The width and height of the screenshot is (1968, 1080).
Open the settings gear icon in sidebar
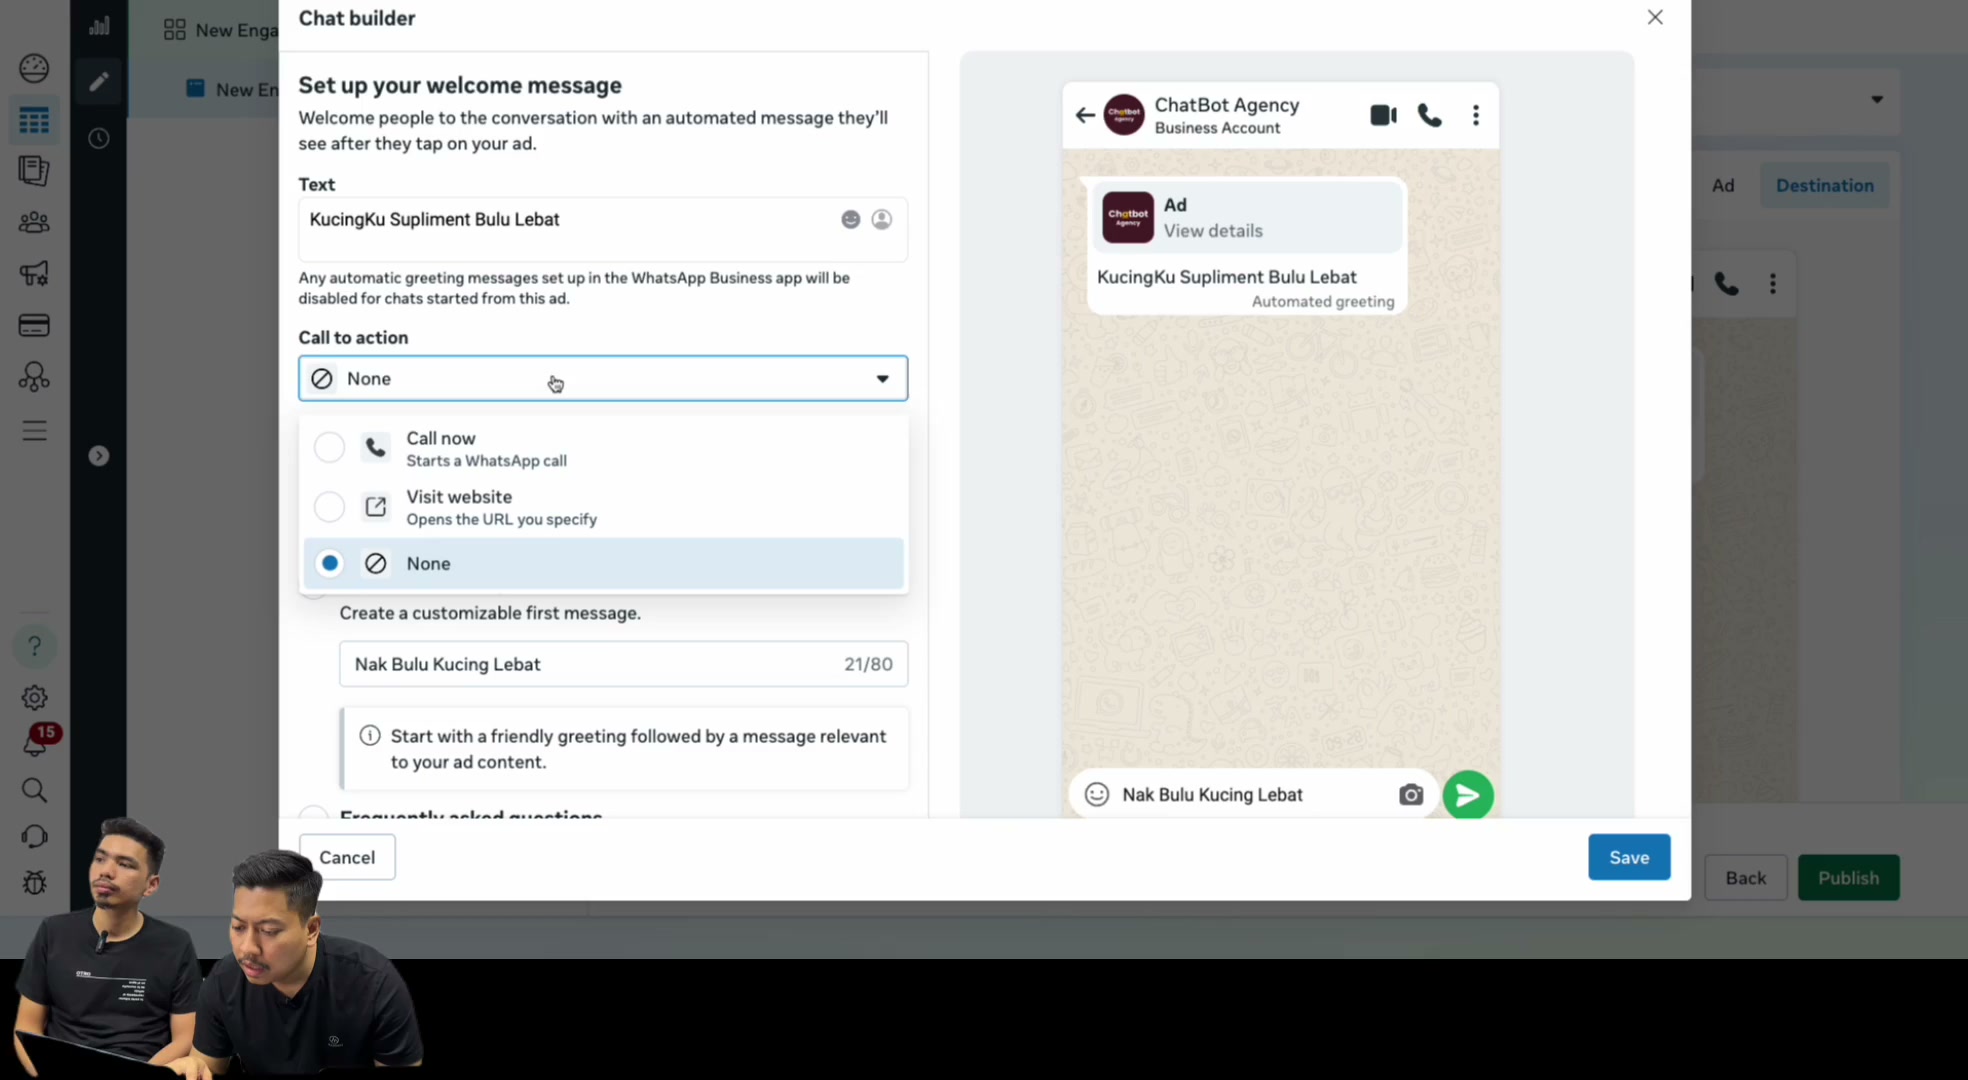(x=34, y=697)
